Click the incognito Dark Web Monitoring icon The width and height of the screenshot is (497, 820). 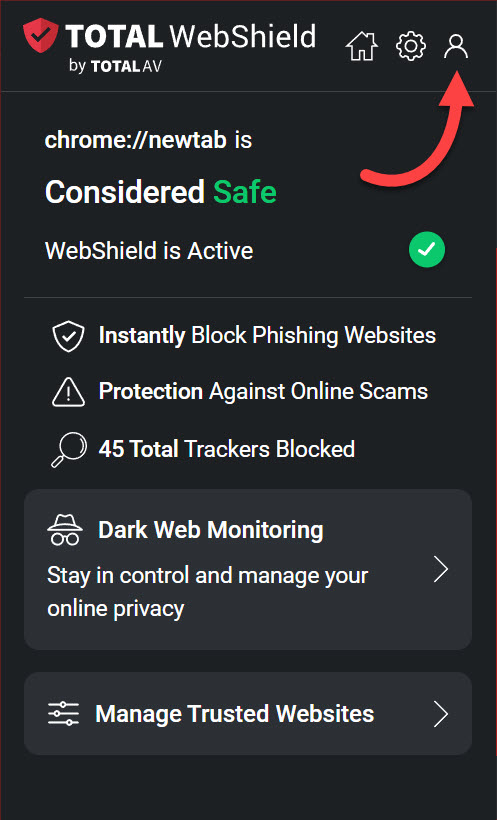tap(65, 530)
